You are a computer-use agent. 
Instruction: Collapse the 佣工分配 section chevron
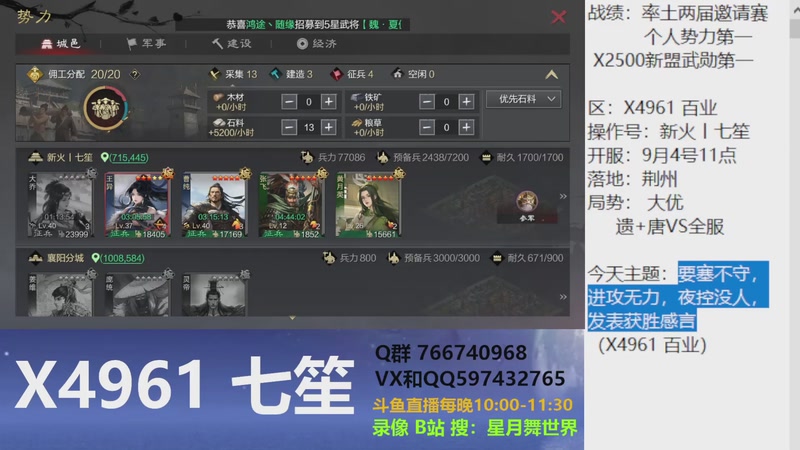[x=552, y=75]
